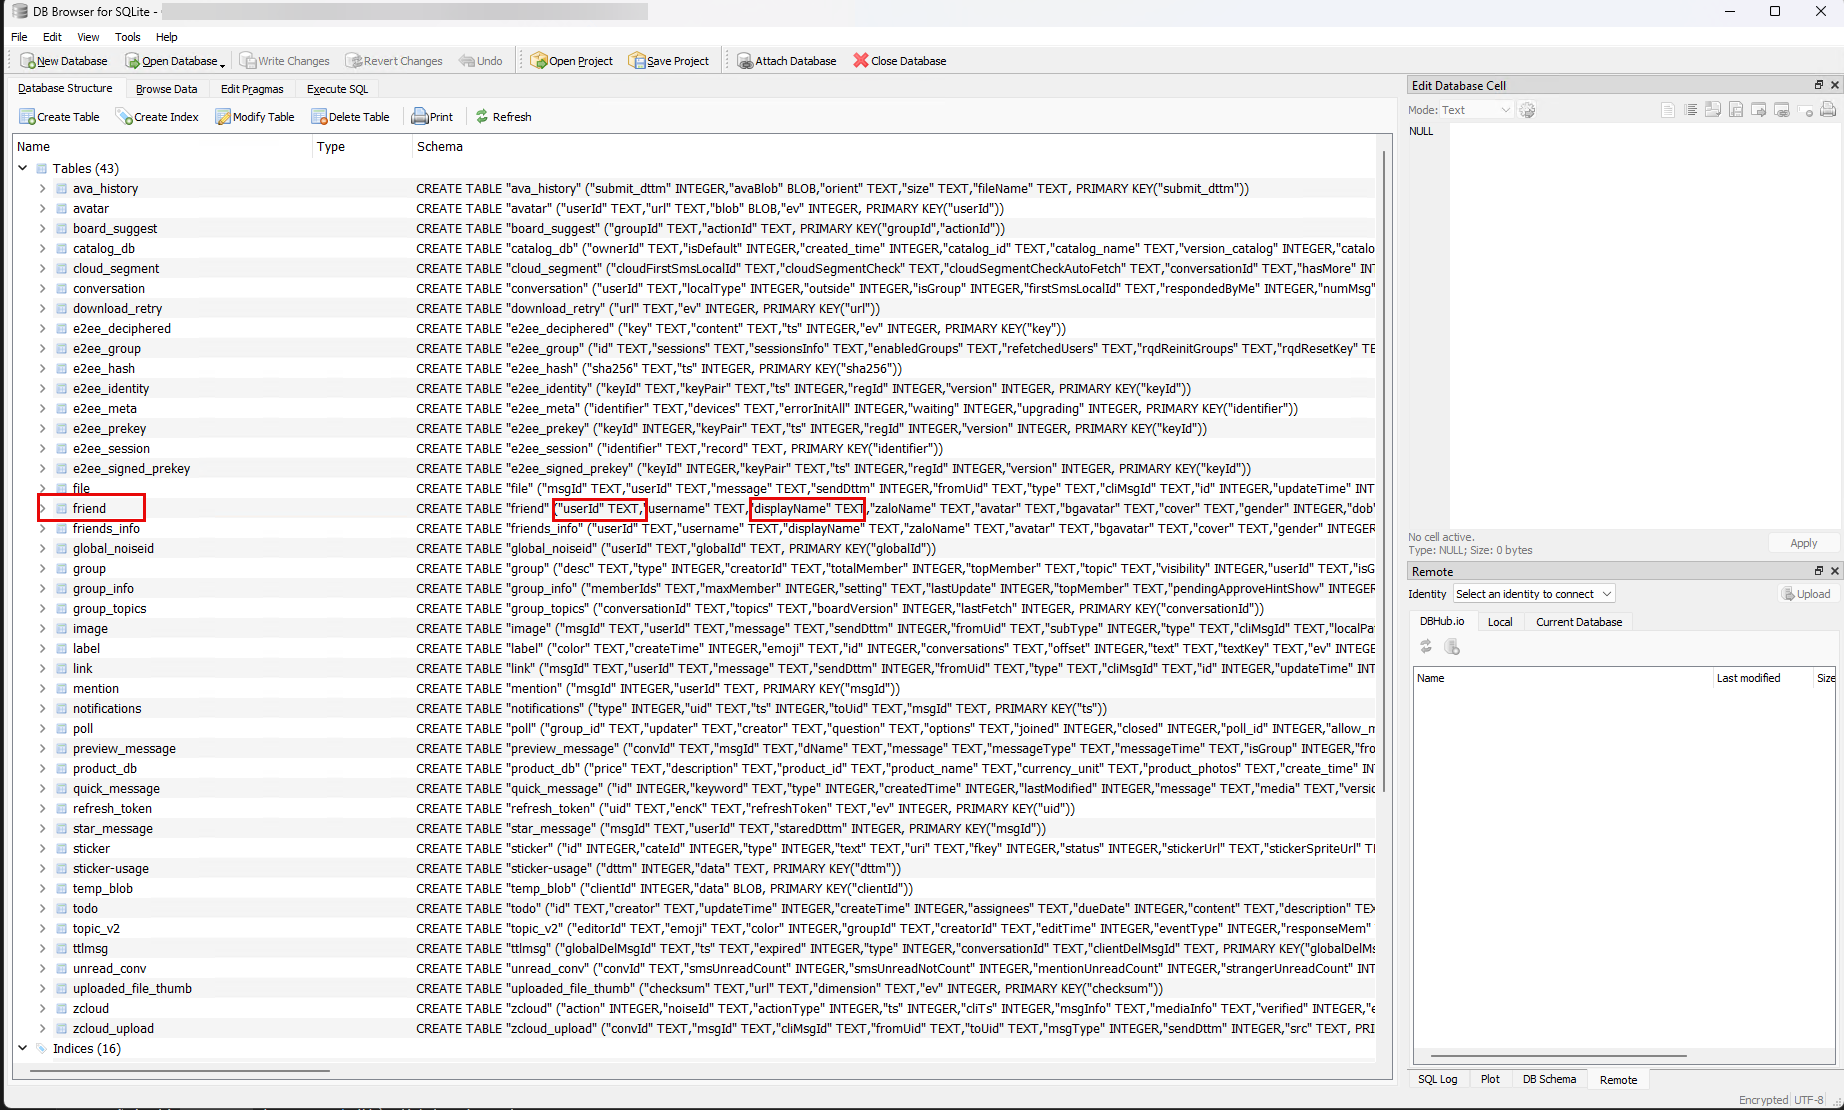Image resolution: width=1844 pixels, height=1110 pixels.
Task: Expand the group_info table row
Action: (x=43, y=588)
